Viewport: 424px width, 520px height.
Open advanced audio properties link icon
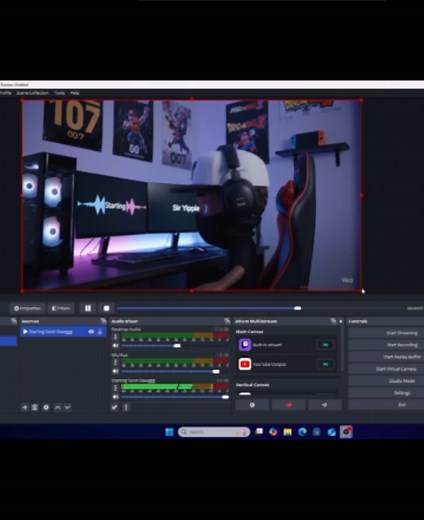coord(115,407)
